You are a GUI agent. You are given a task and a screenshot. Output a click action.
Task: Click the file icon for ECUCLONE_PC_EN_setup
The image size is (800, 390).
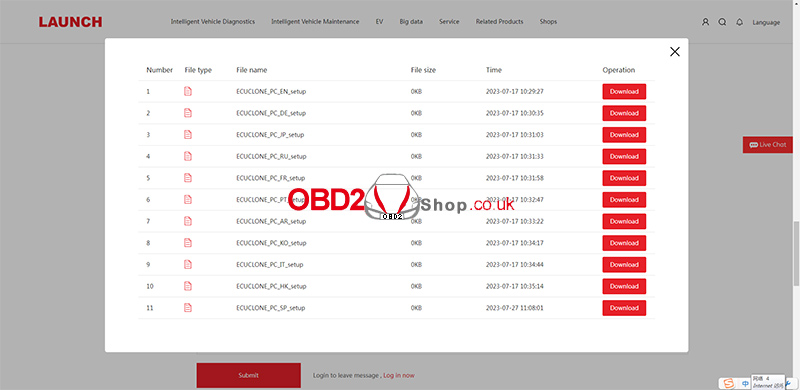click(188, 91)
